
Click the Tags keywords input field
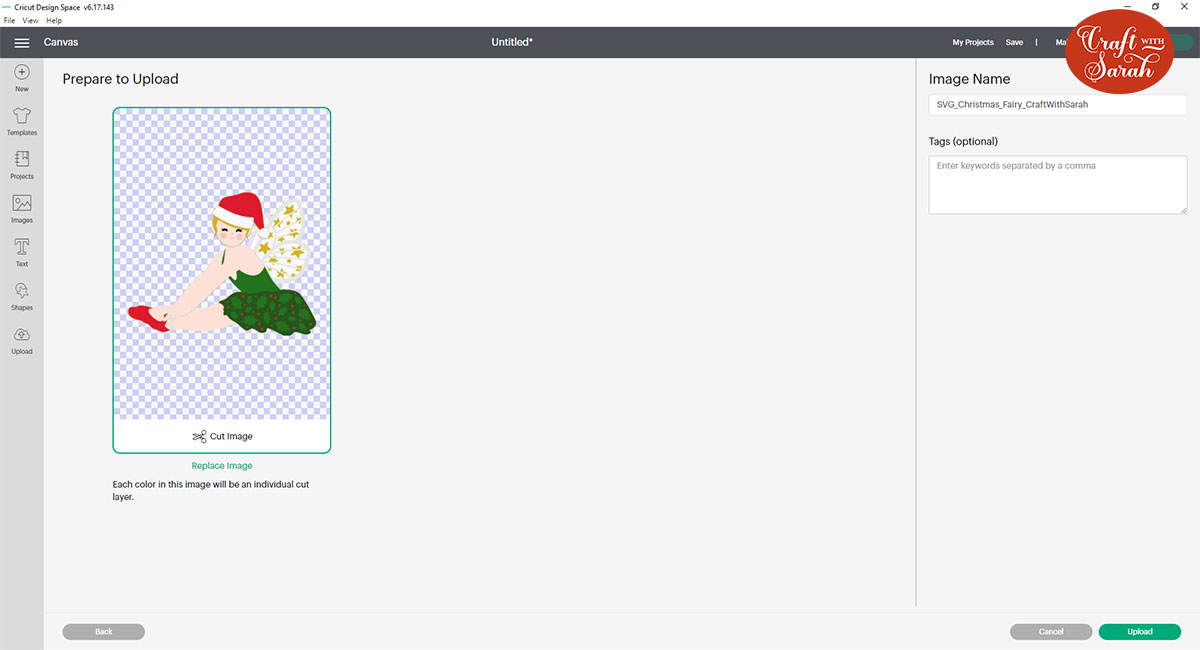click(x=1057, y=184)
